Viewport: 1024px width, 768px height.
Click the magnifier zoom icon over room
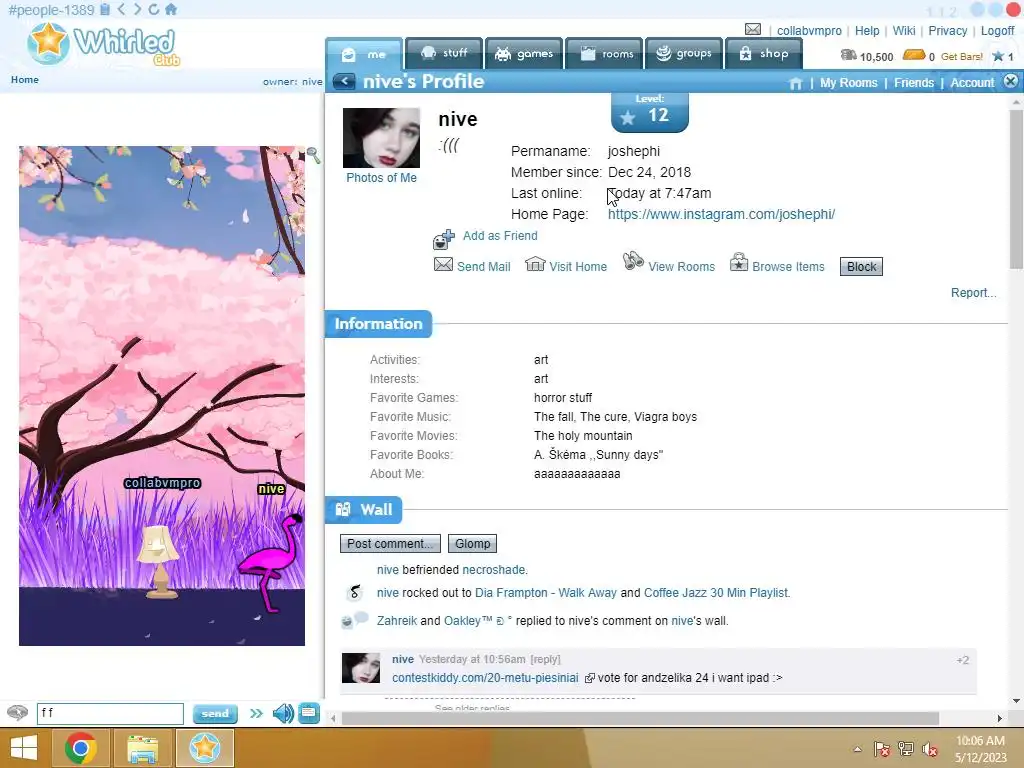point(313,155)
